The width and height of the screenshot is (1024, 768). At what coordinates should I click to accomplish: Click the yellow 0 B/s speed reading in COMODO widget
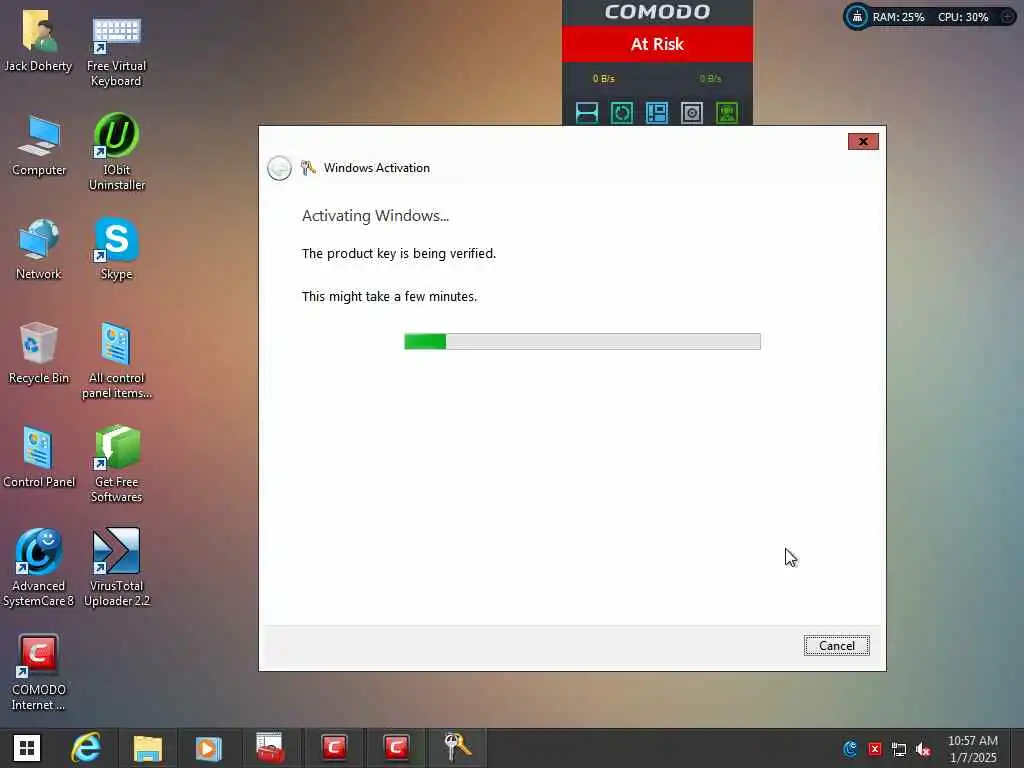coord(603,78)
